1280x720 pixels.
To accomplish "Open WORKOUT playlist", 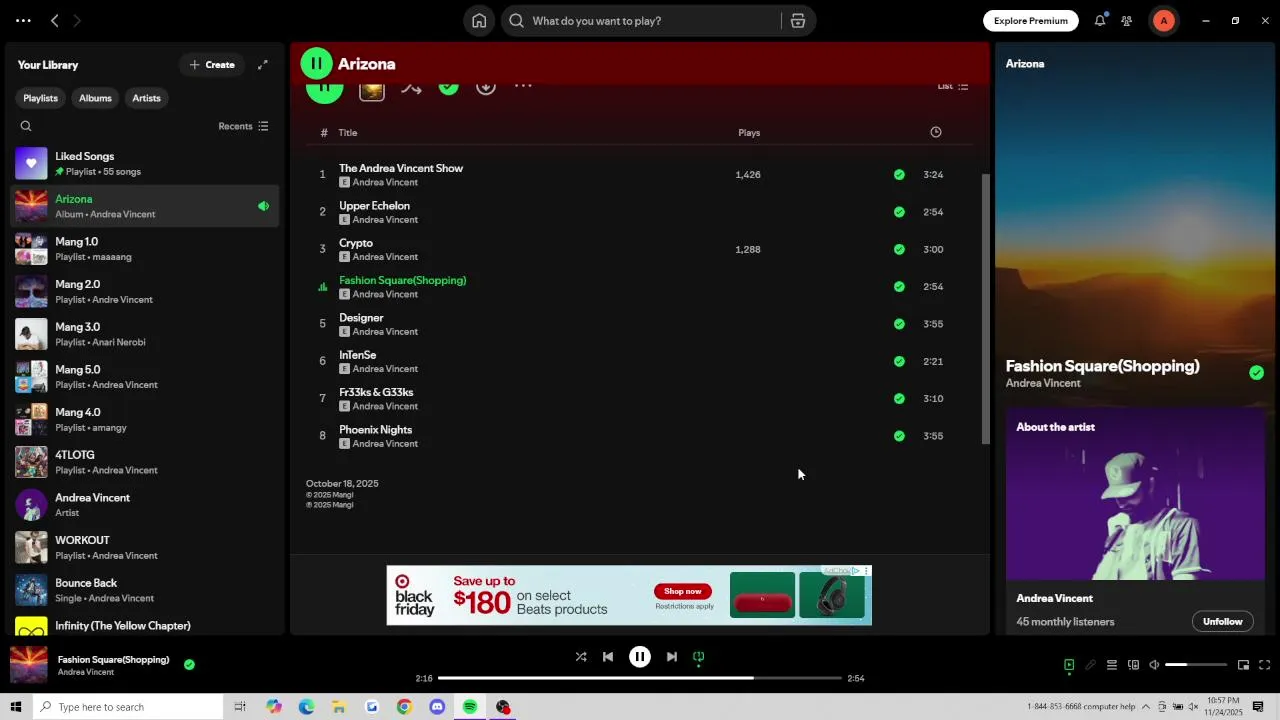I will [x=145, y=548].
